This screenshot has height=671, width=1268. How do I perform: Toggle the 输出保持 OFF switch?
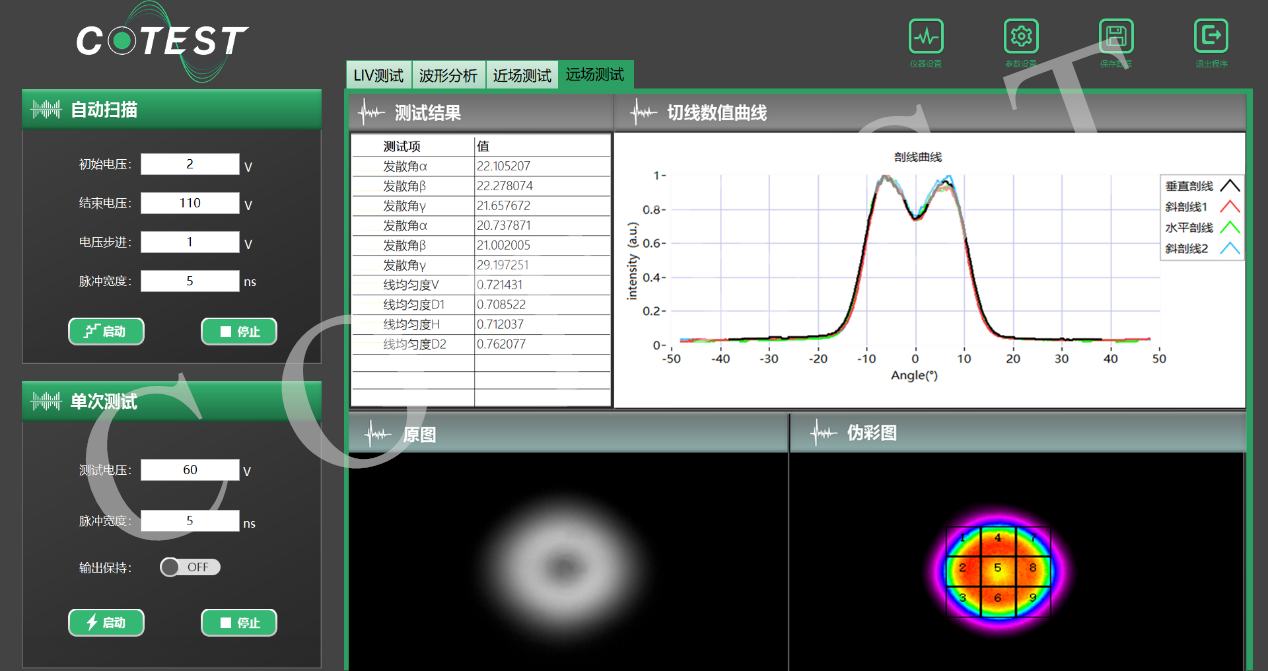(190, 567)
